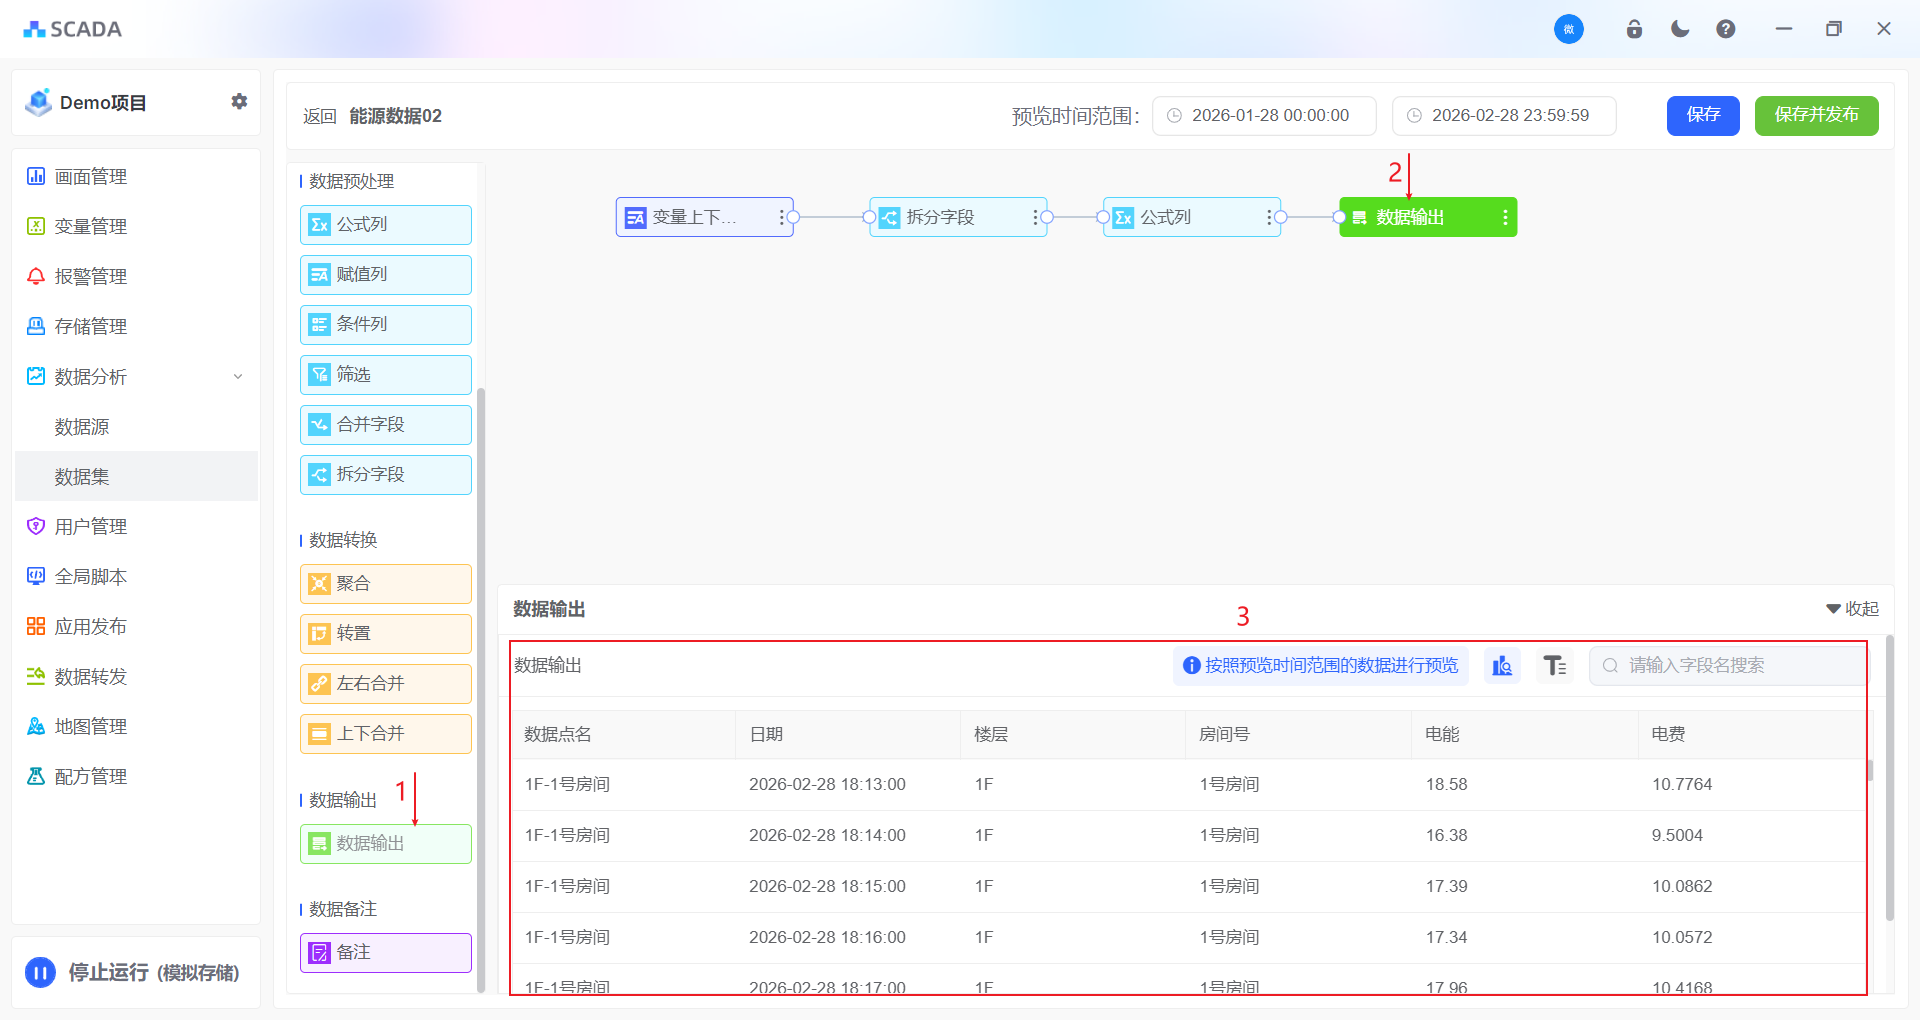Collapse the 数据分析 menu chevron

[x=238, y=377]
